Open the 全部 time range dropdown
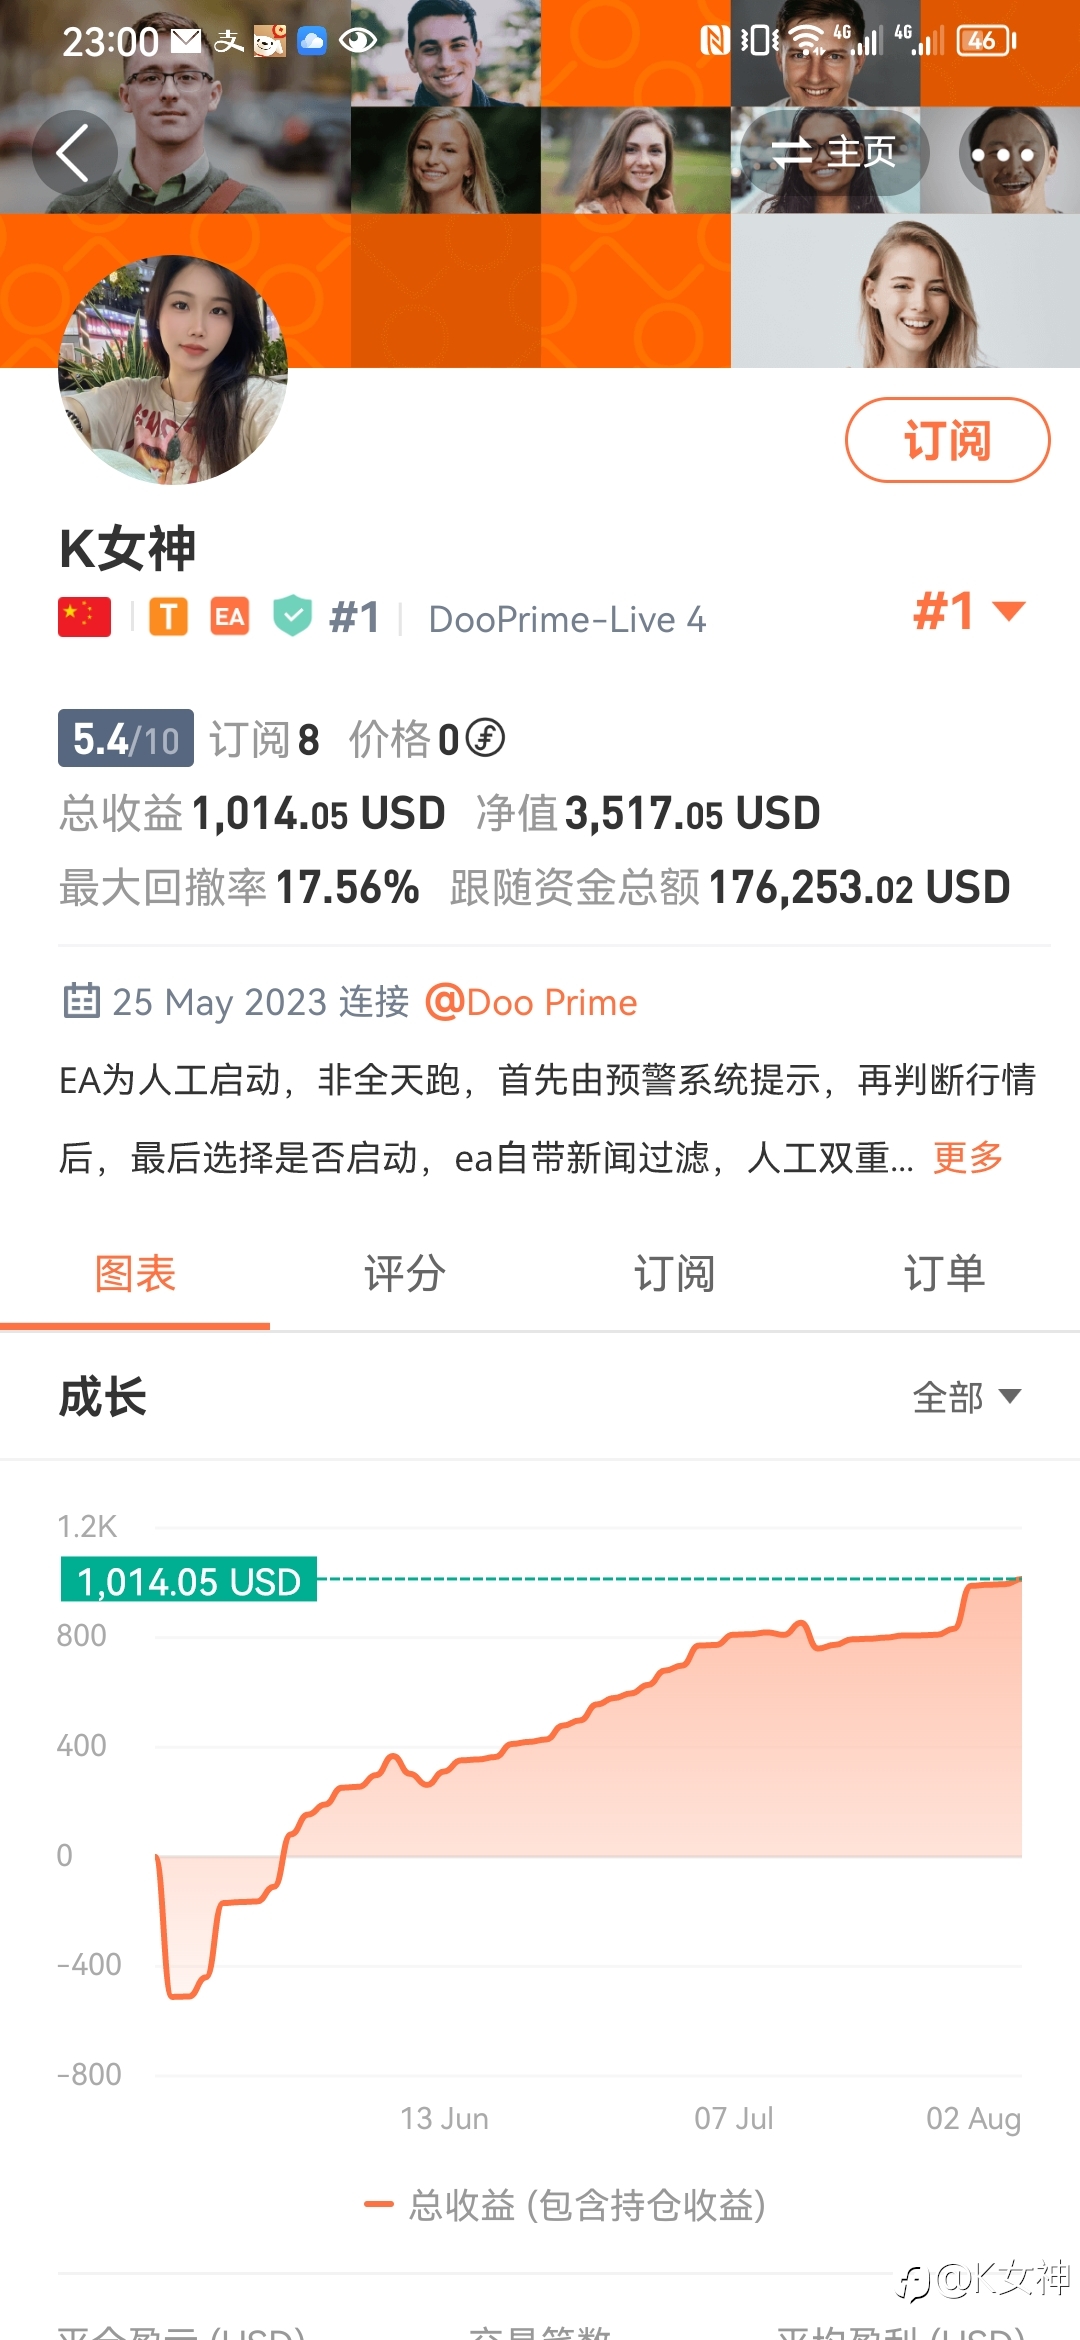Viewport: 1080px width, 2340px height. pyautogui.click(x=966, y=1396)
